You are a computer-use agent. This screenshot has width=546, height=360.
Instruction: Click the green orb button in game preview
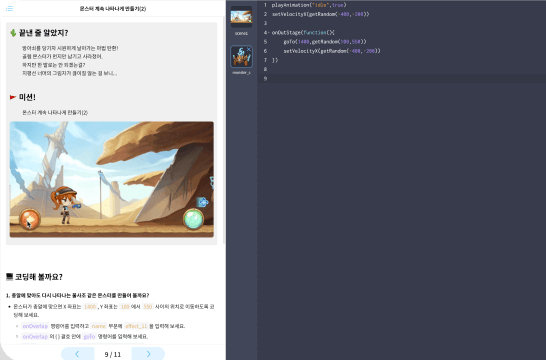(x=193, y=219)
